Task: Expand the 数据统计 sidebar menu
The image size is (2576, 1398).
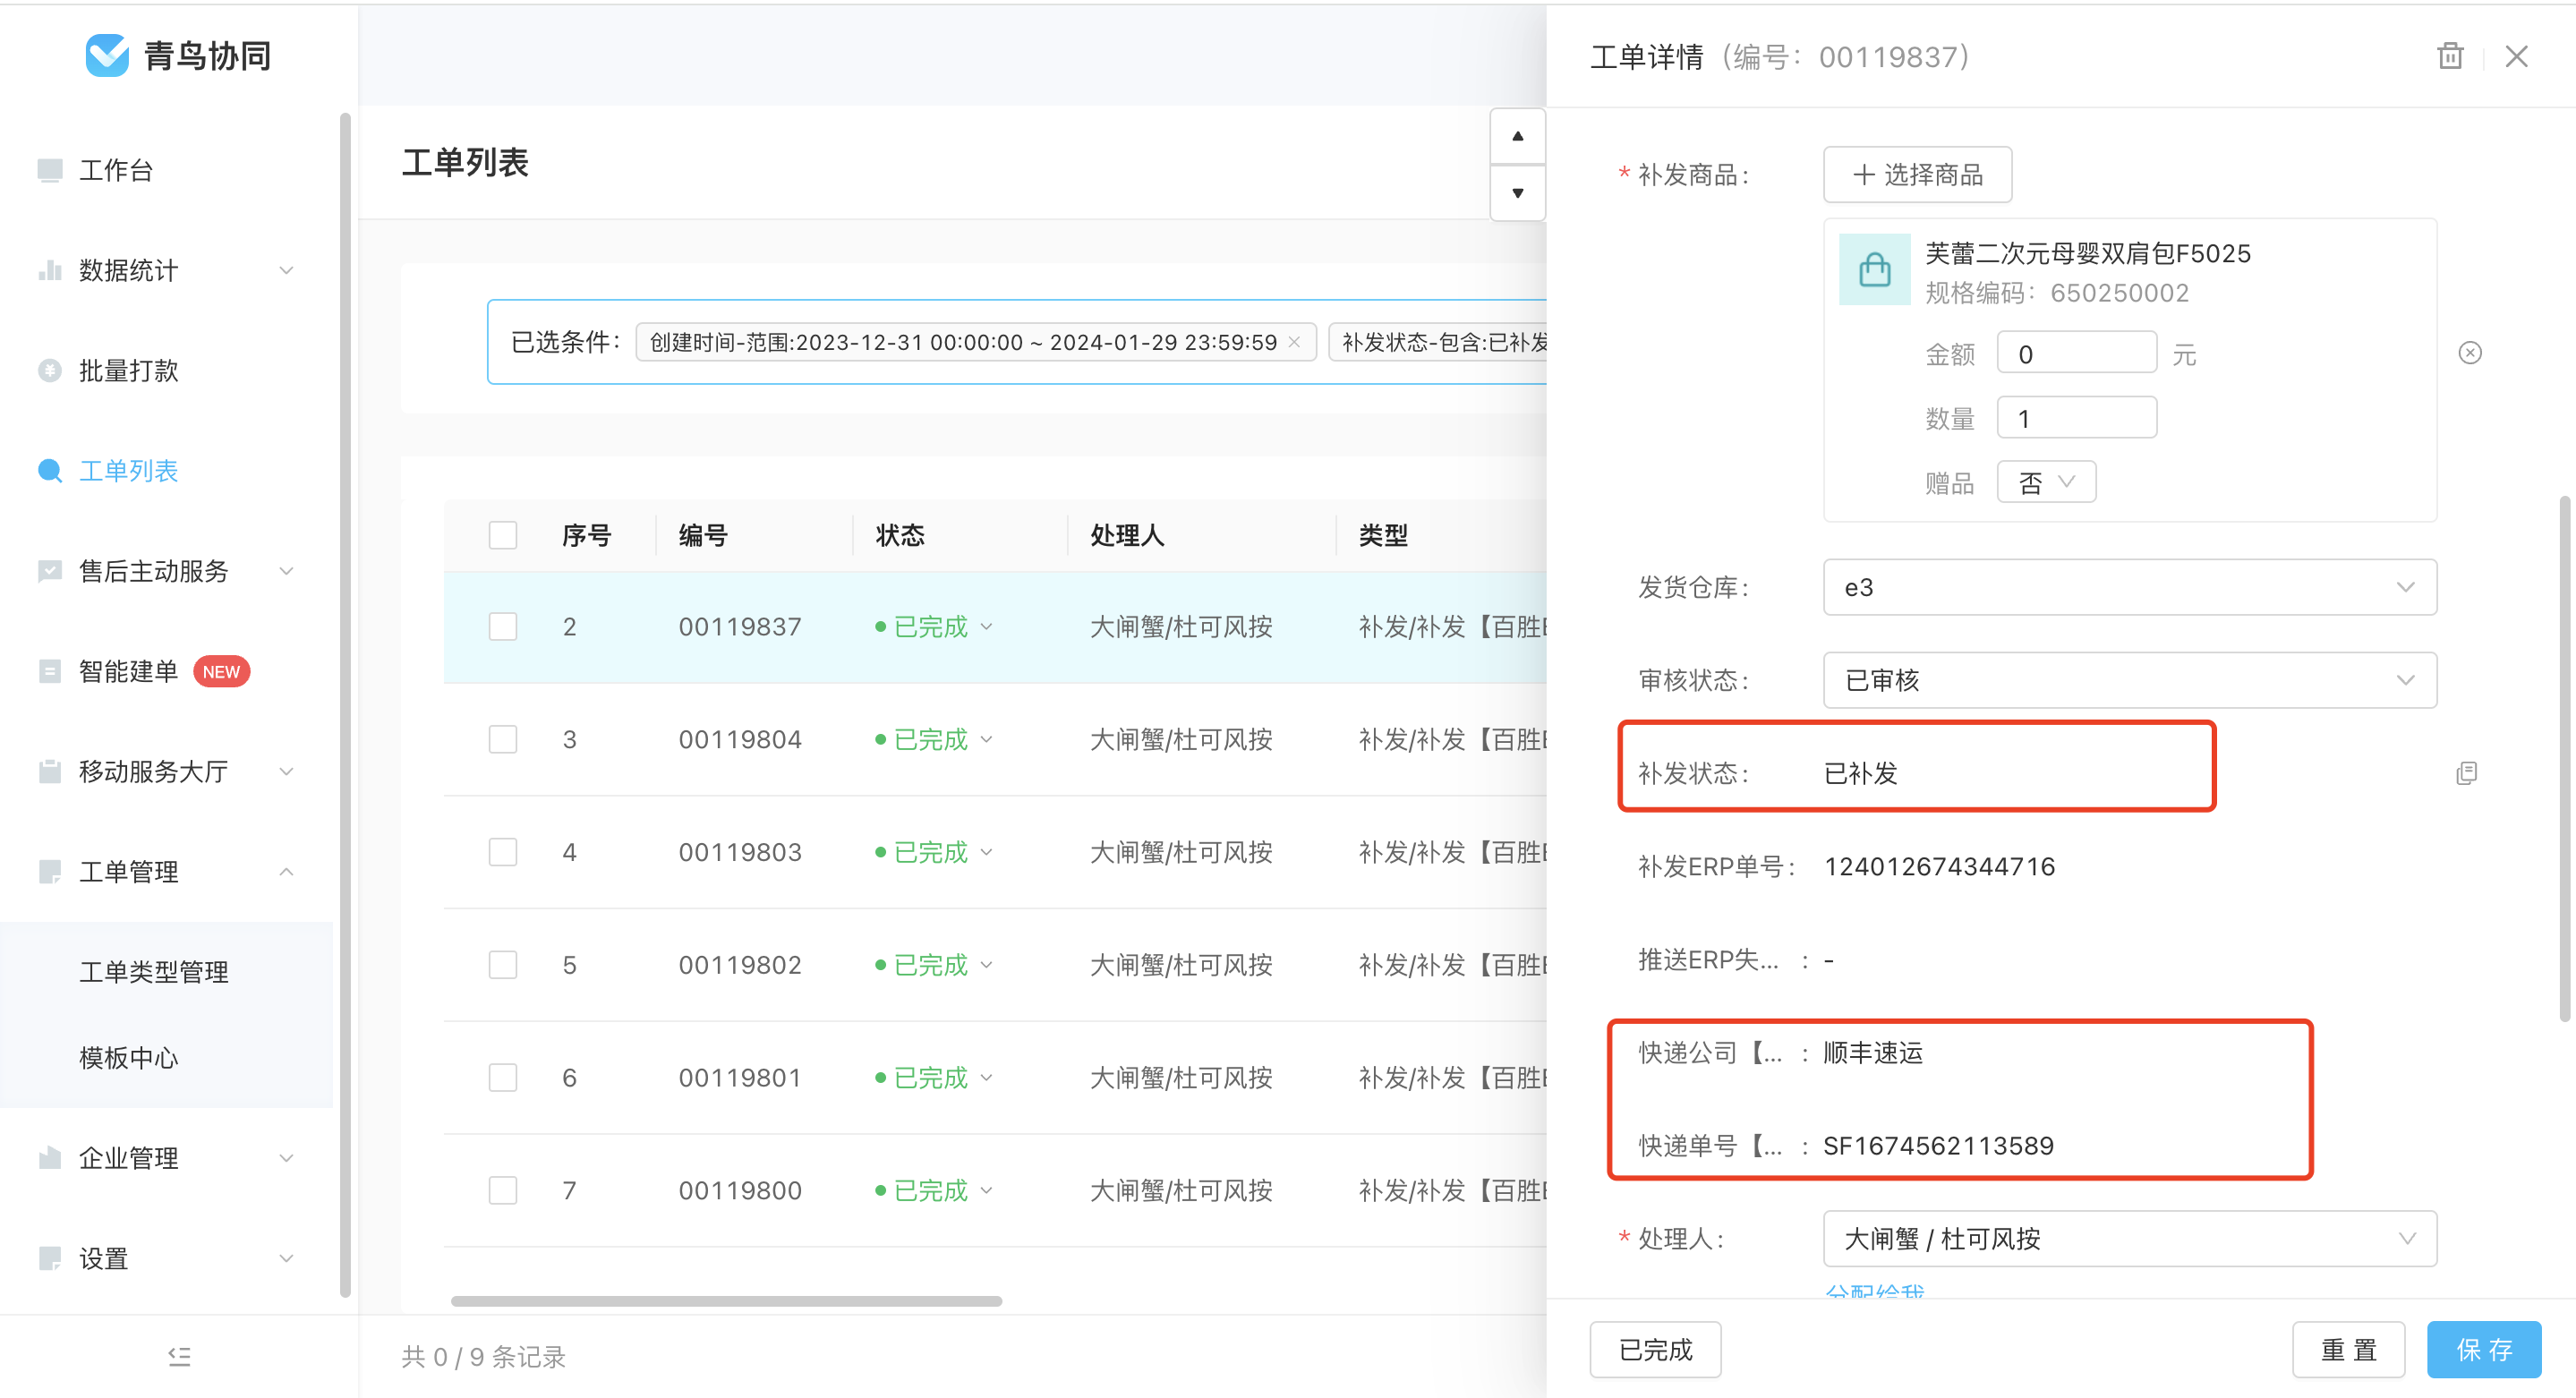Action: coord(166,270)
